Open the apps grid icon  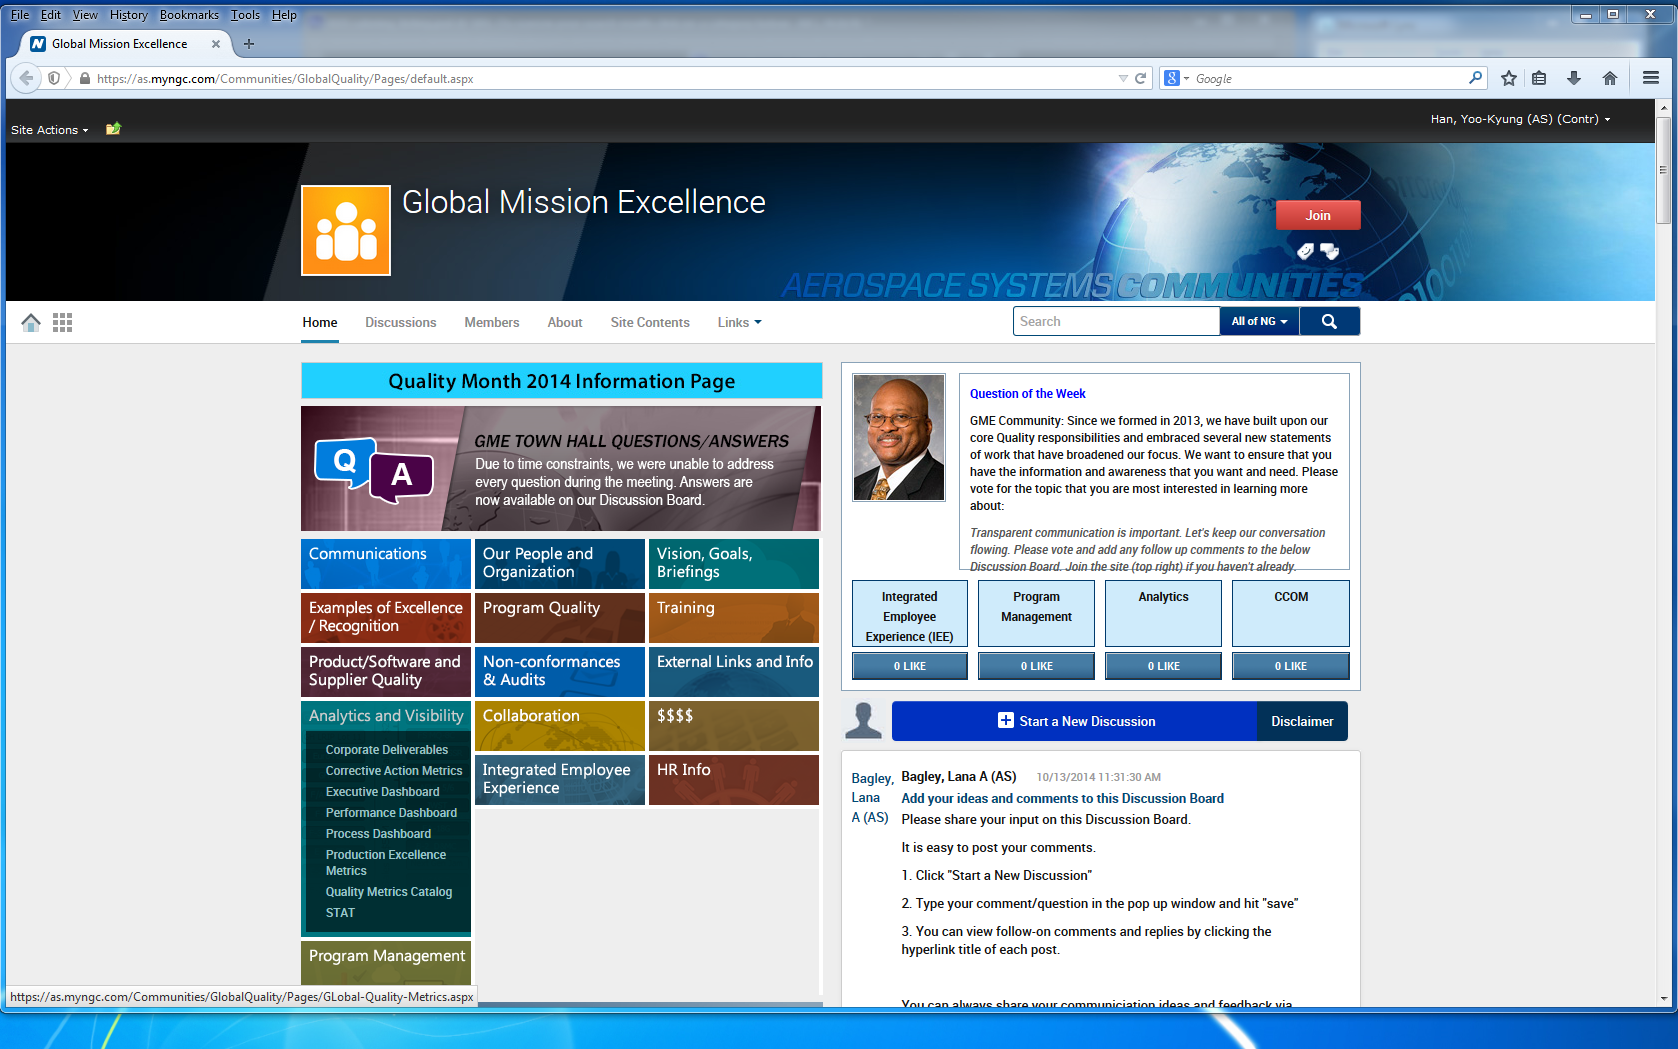[x=62, y=322]
